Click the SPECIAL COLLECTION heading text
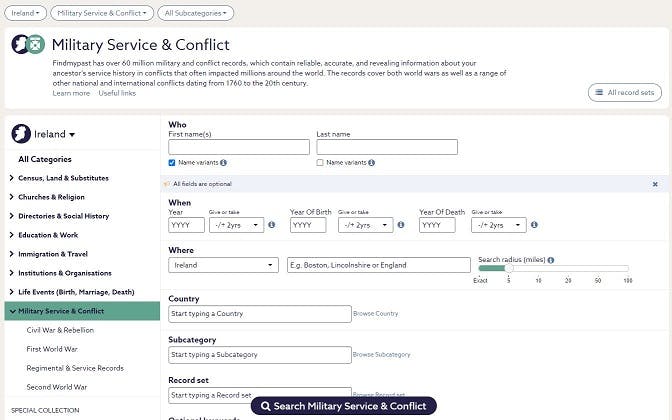This screenshot has width=672, height=420. pyautogui.click(x=45, y=411)
